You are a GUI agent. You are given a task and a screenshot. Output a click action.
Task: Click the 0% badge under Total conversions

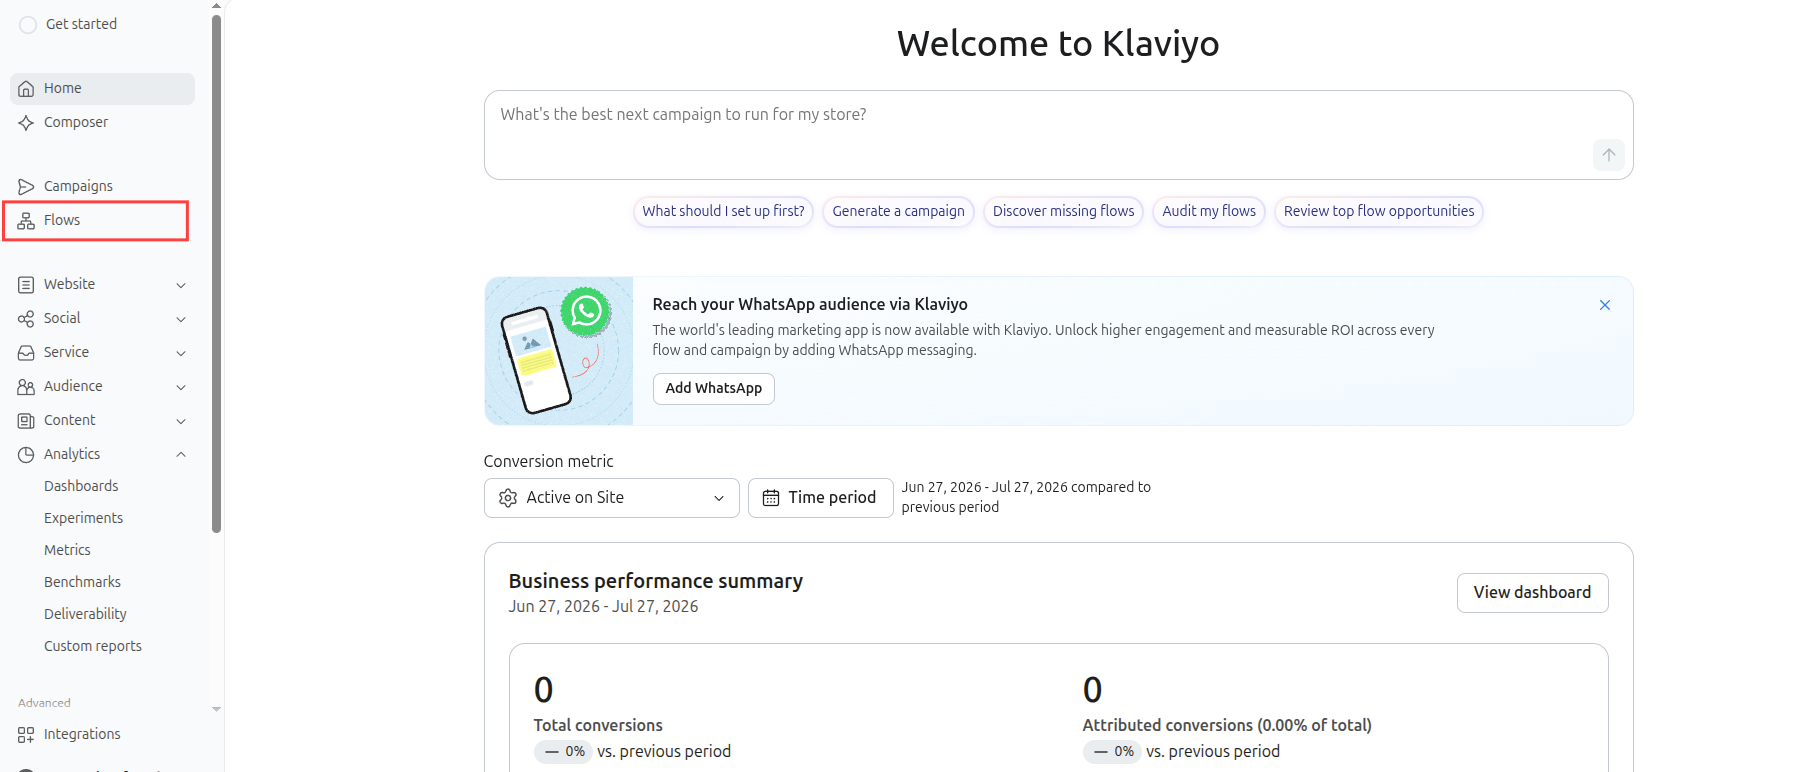coord(564,752)
